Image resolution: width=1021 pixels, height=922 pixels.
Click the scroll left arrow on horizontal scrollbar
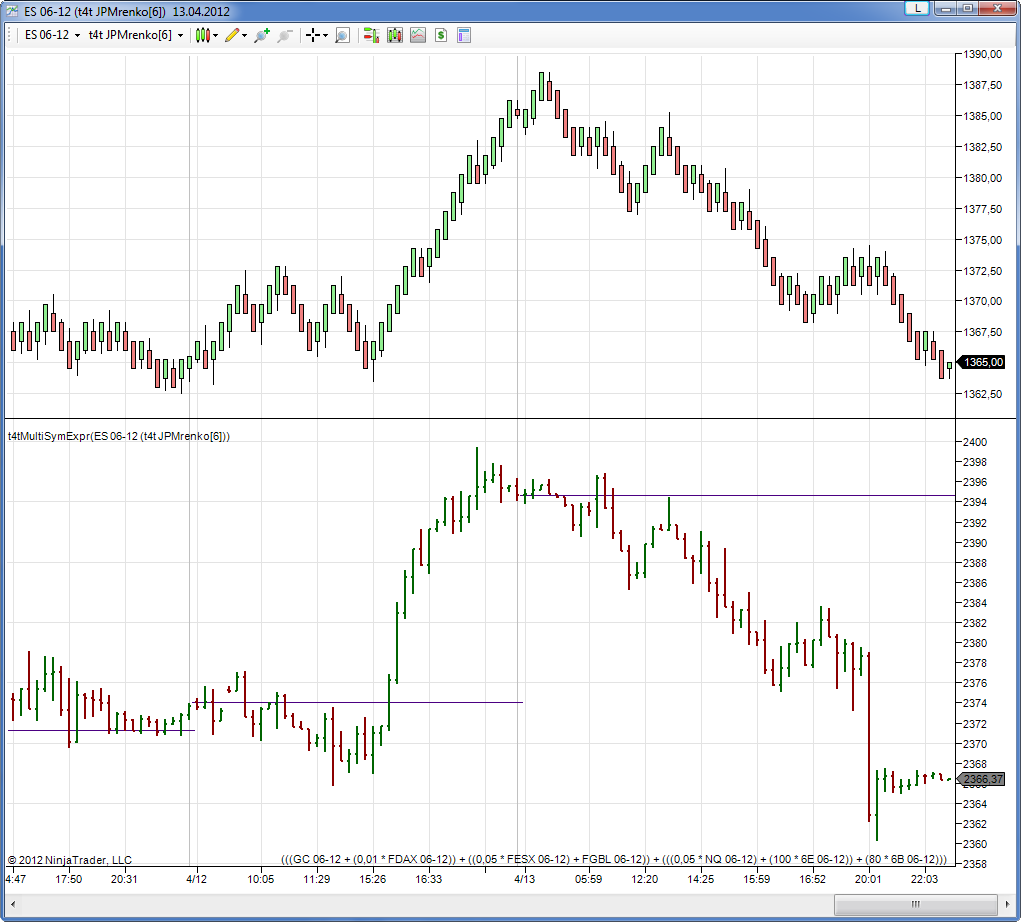(x=12, y=904)
